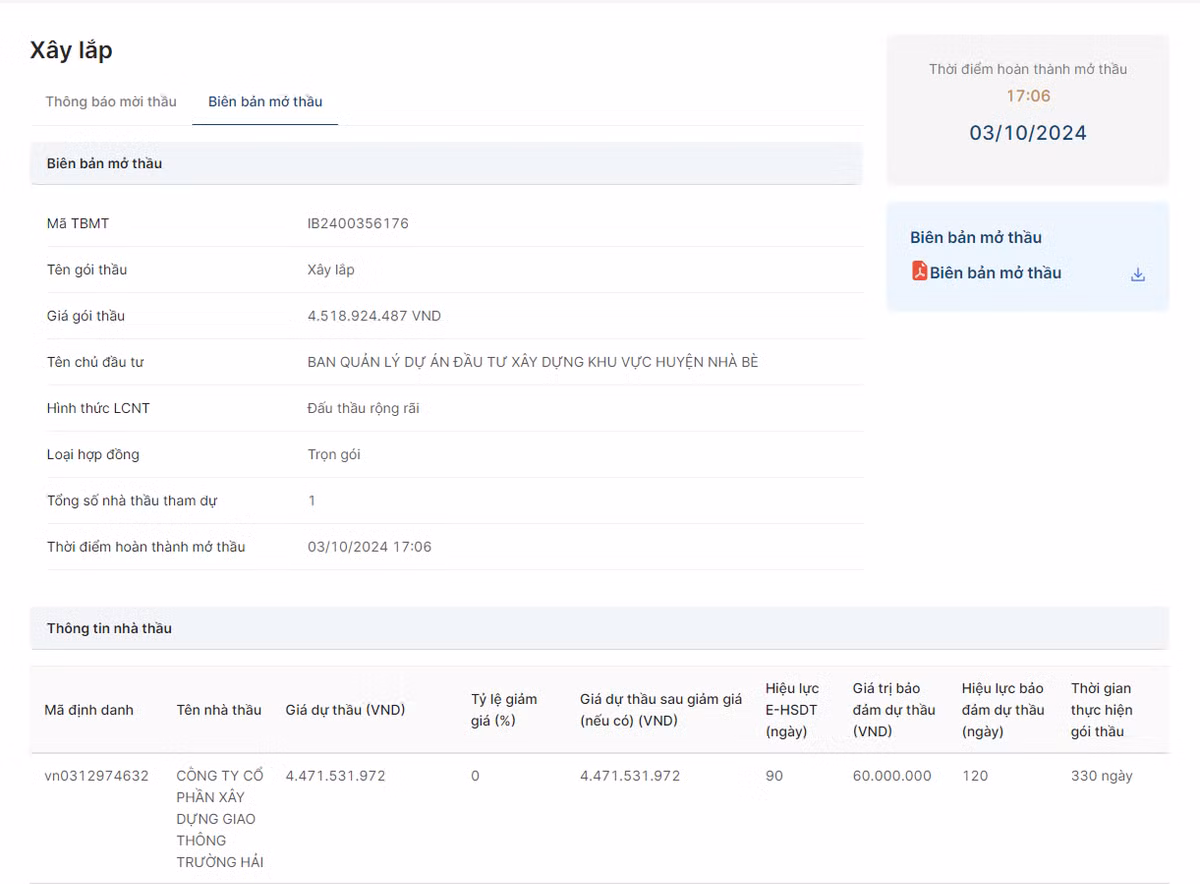The width and height of the screenshot is (1200, 884).
Task: Click the Xây lắp page heading
Action: (71, 50)
